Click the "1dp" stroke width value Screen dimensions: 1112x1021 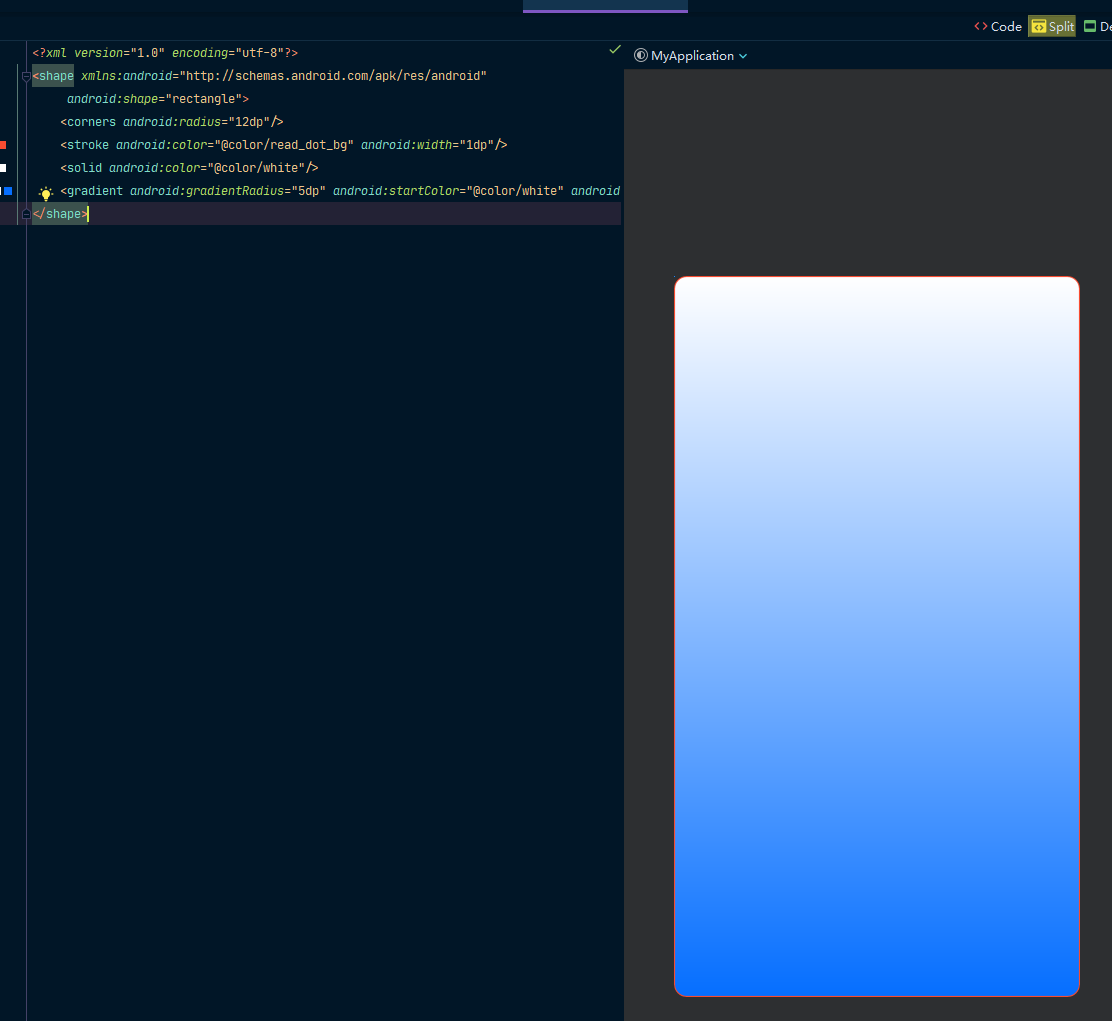pyautogui.click(x=475, y=145)
